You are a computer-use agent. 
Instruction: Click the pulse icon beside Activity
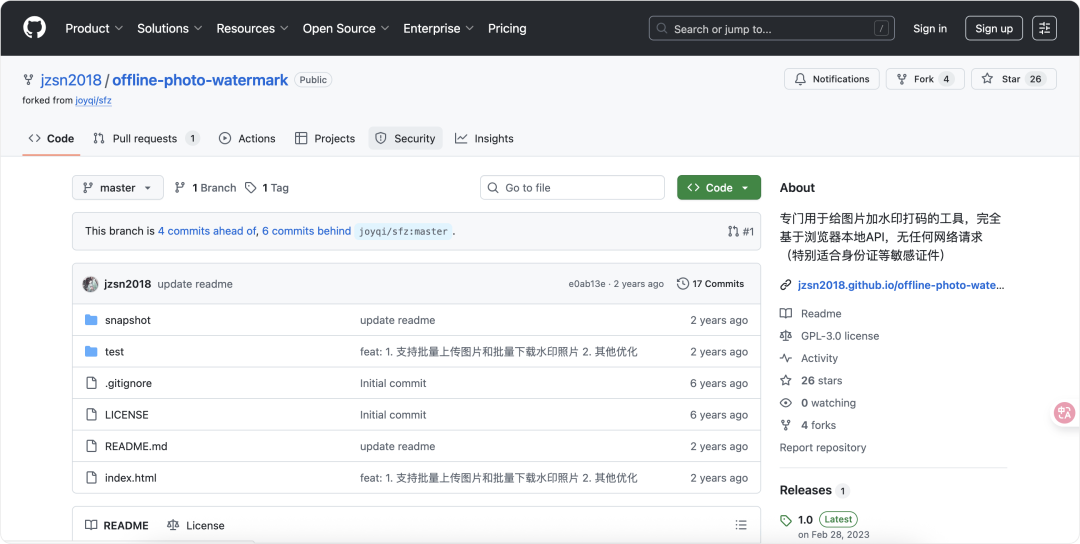(x=785, y=358)
